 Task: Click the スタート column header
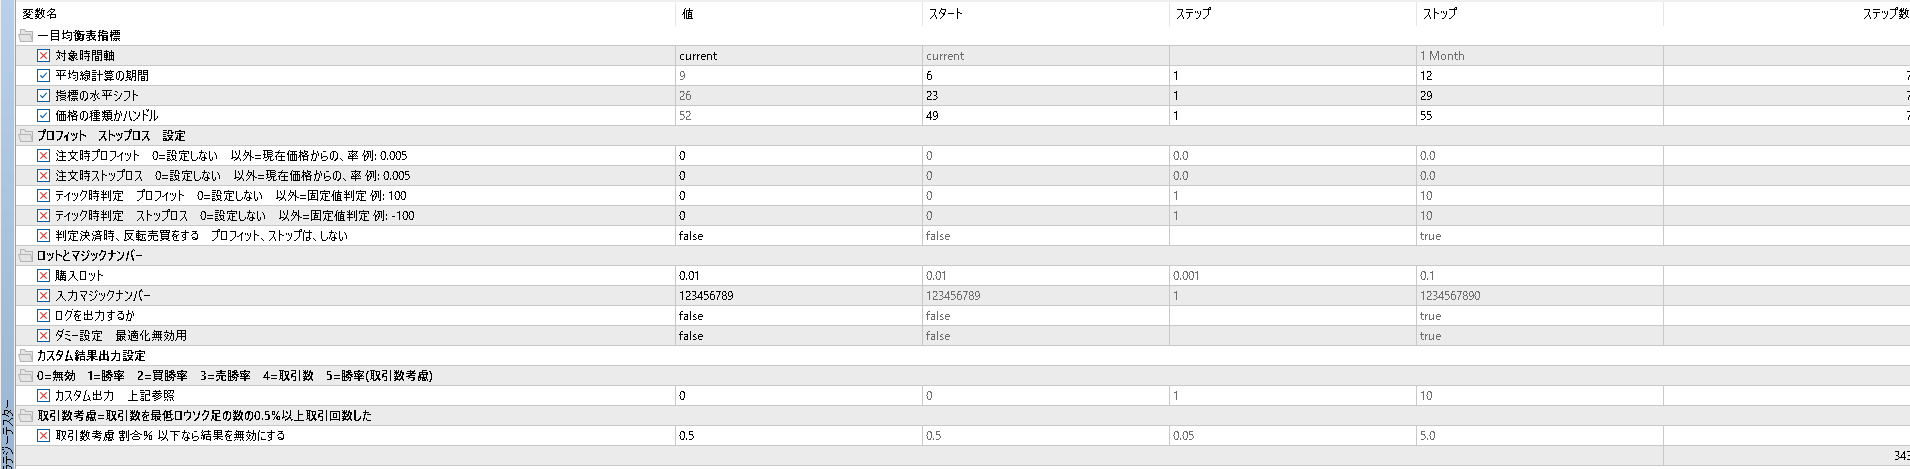click(x=945, y=14)
